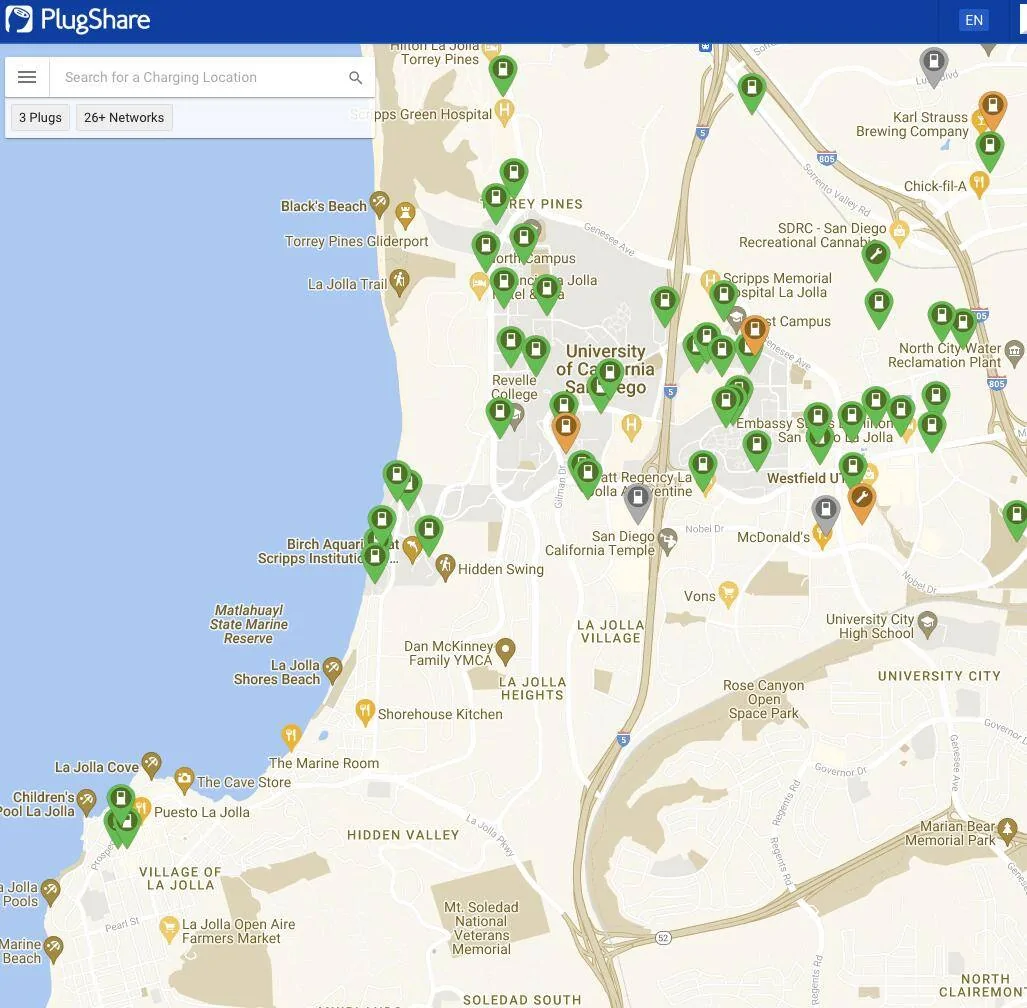Click the La Jolla Trail hiking marker
The width and height of the screenshot is (1027, 1008).
[x=399, y=282]
